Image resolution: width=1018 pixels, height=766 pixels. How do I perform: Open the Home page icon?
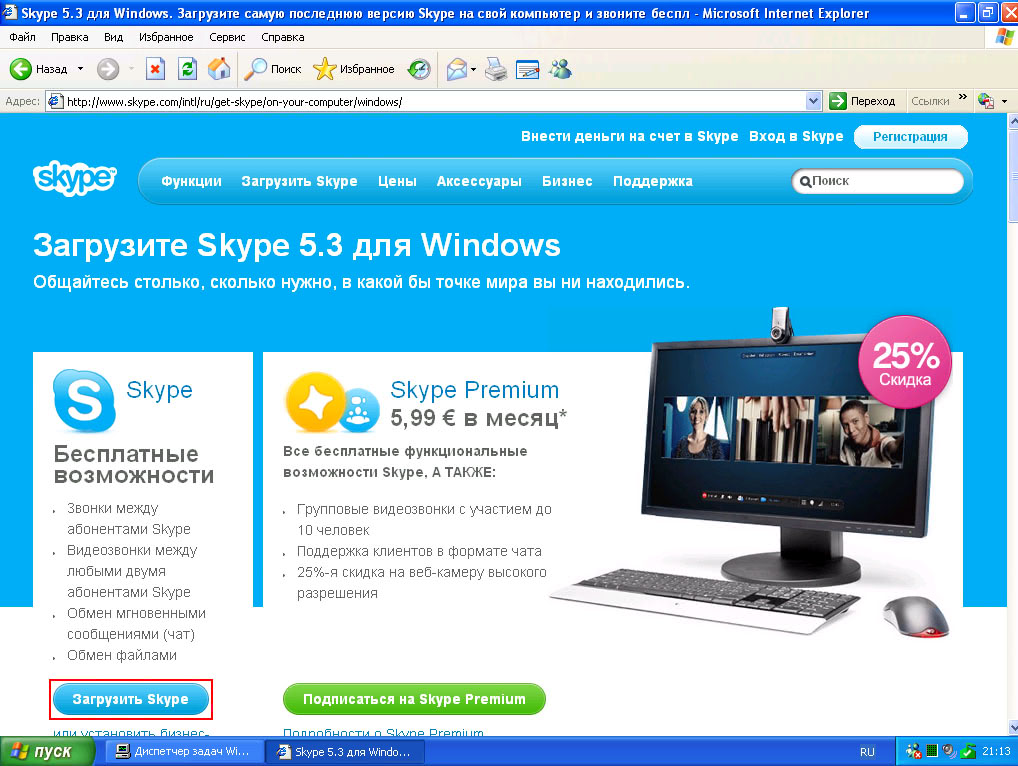(219, 69)
